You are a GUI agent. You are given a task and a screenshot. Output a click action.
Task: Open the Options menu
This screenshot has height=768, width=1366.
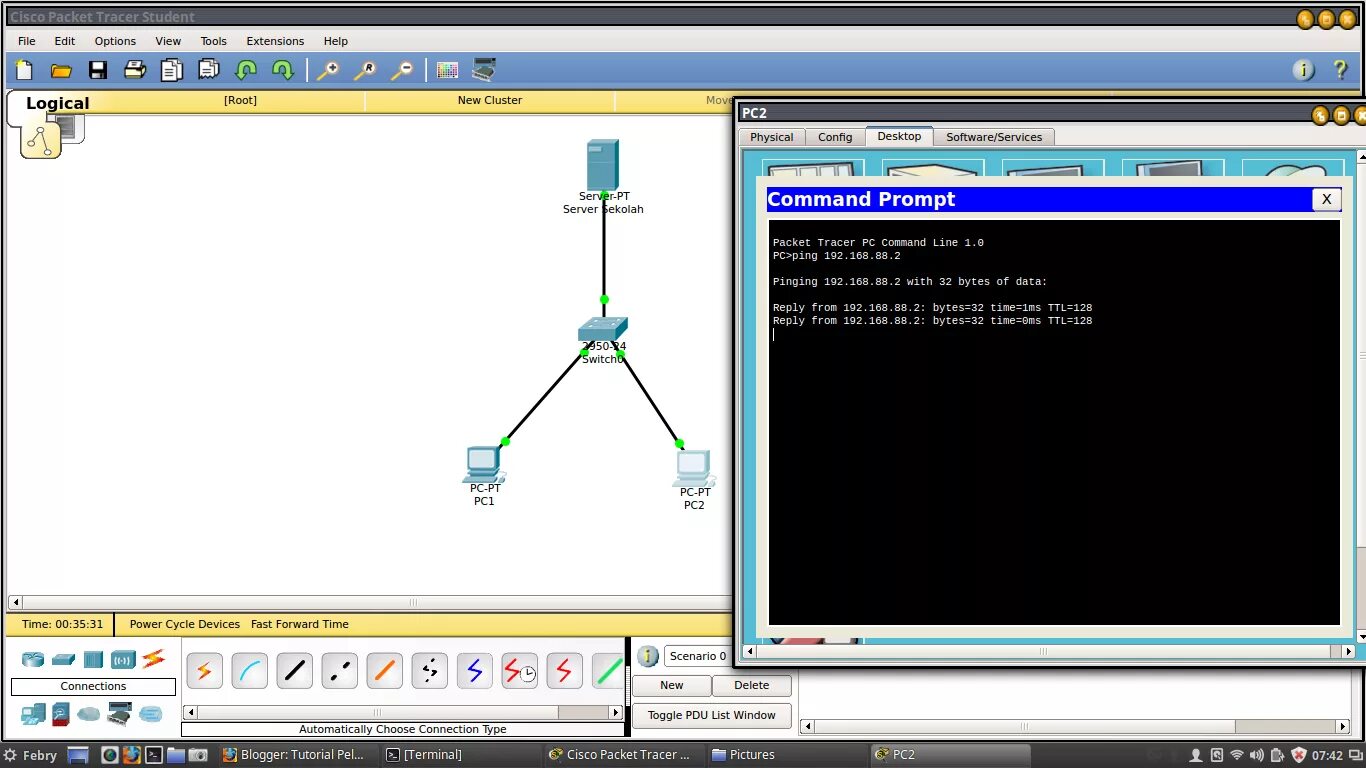coord(115,41)
